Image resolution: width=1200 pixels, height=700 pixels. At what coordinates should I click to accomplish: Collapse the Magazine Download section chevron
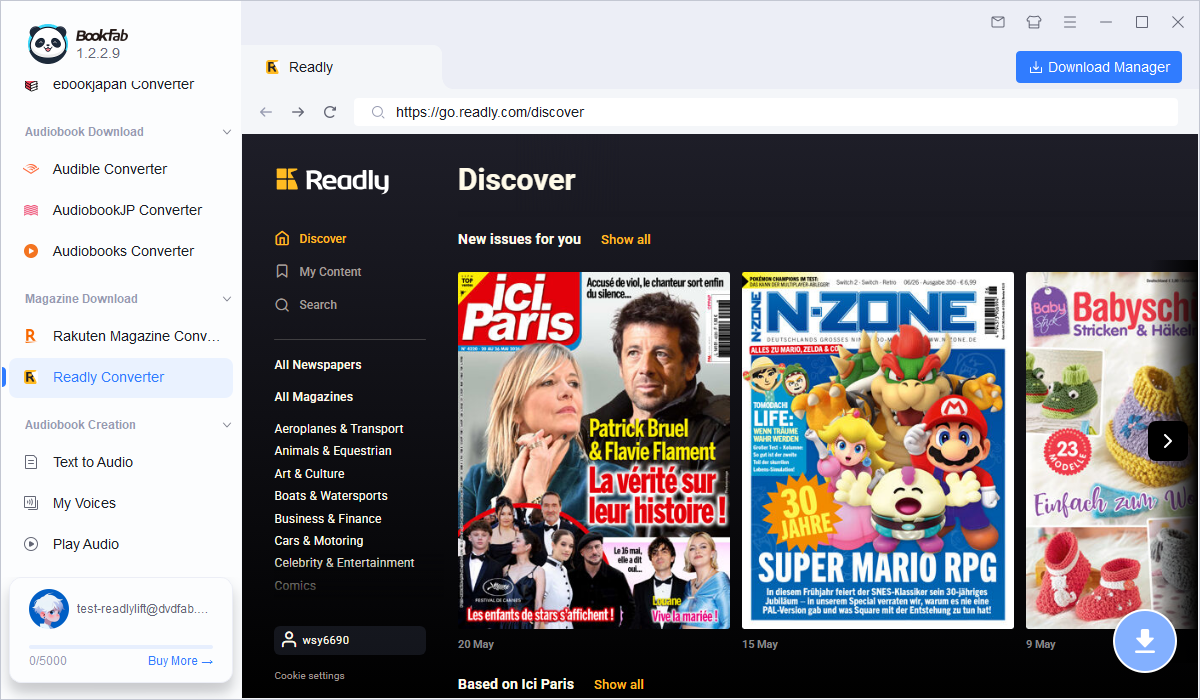[226, 299]
